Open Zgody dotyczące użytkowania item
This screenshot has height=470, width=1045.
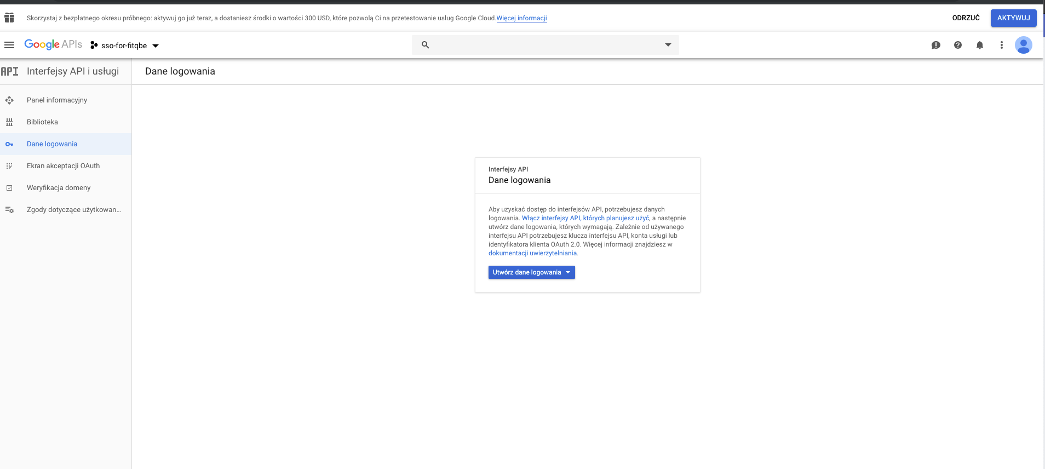click(74, 209)
